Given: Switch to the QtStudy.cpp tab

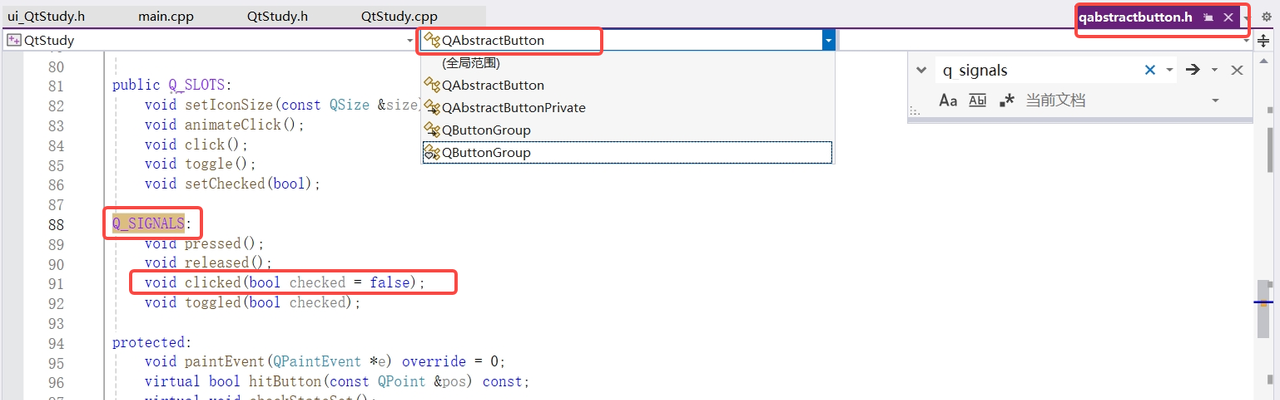Looking at the screenshot, I should 399,17.
